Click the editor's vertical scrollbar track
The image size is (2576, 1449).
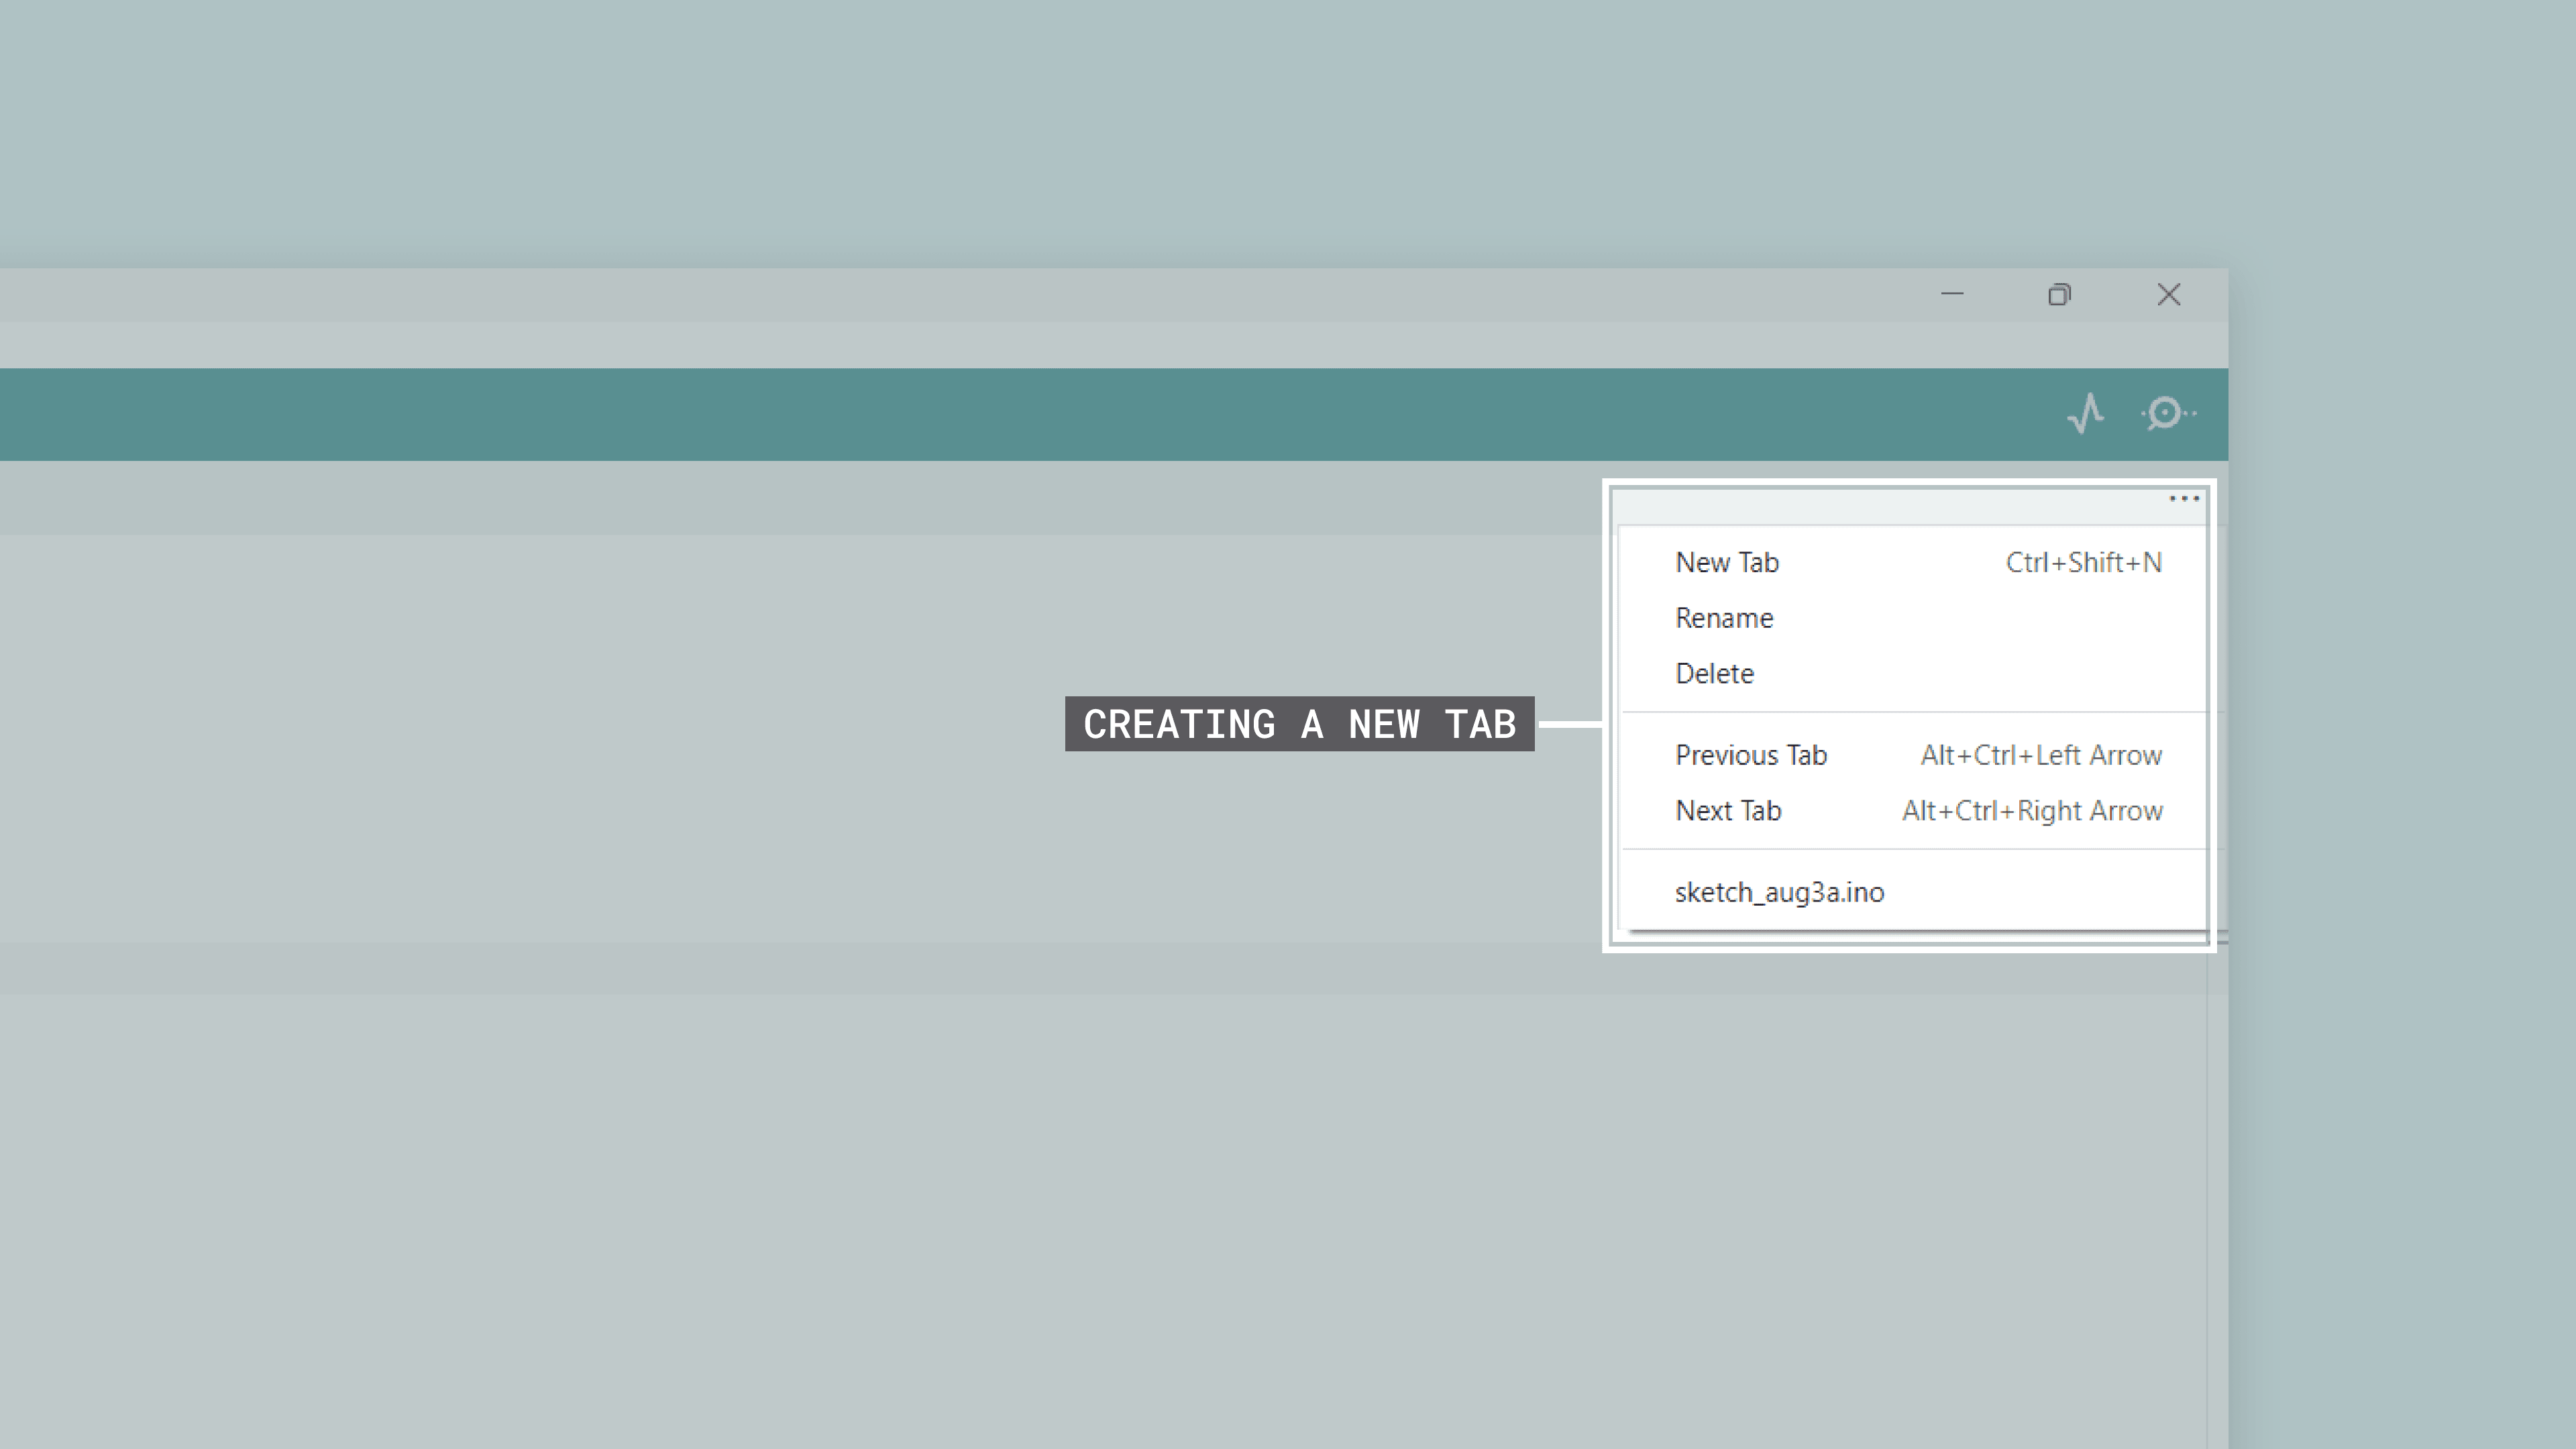click(2217, 1150)
